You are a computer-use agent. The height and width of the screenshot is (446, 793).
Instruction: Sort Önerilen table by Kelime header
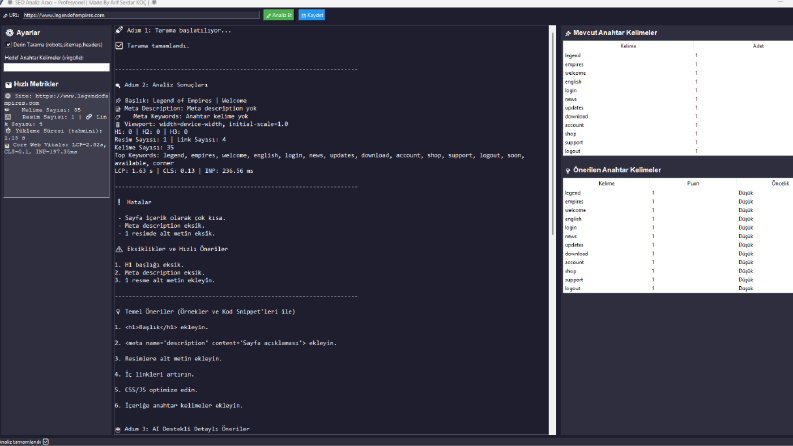(606, 184)
